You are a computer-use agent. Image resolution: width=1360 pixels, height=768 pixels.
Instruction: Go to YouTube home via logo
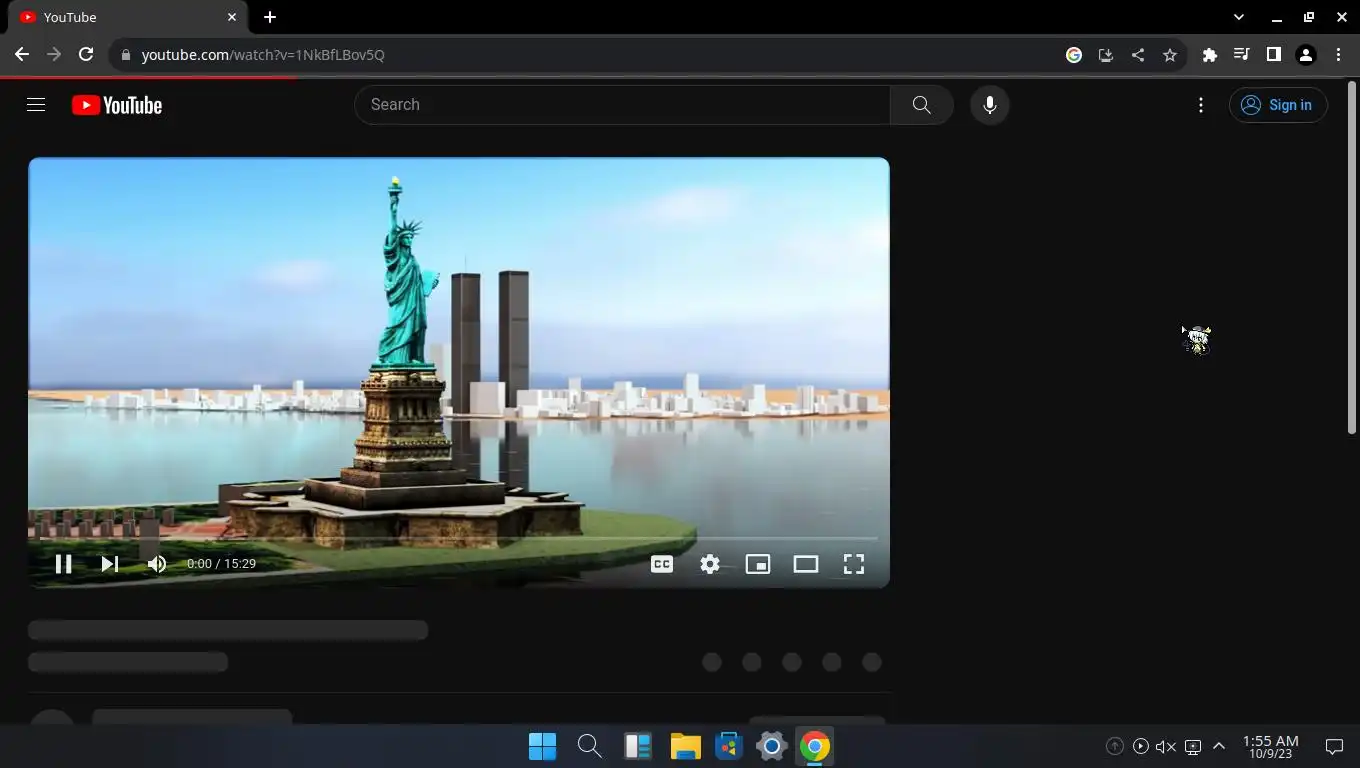pos(117,105)
